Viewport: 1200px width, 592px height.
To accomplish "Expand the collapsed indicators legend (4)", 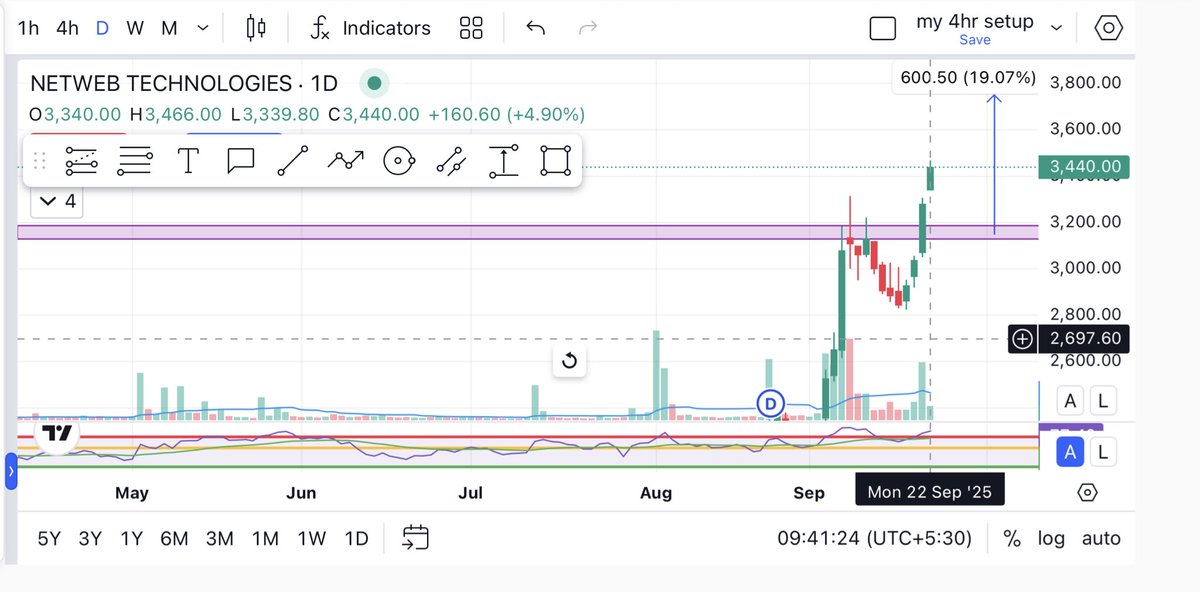I will coord(56,202).
